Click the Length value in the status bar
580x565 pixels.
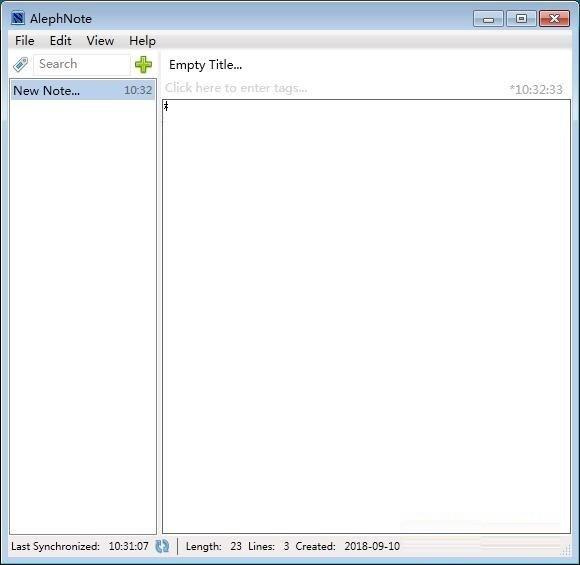(x=236, y=546)
